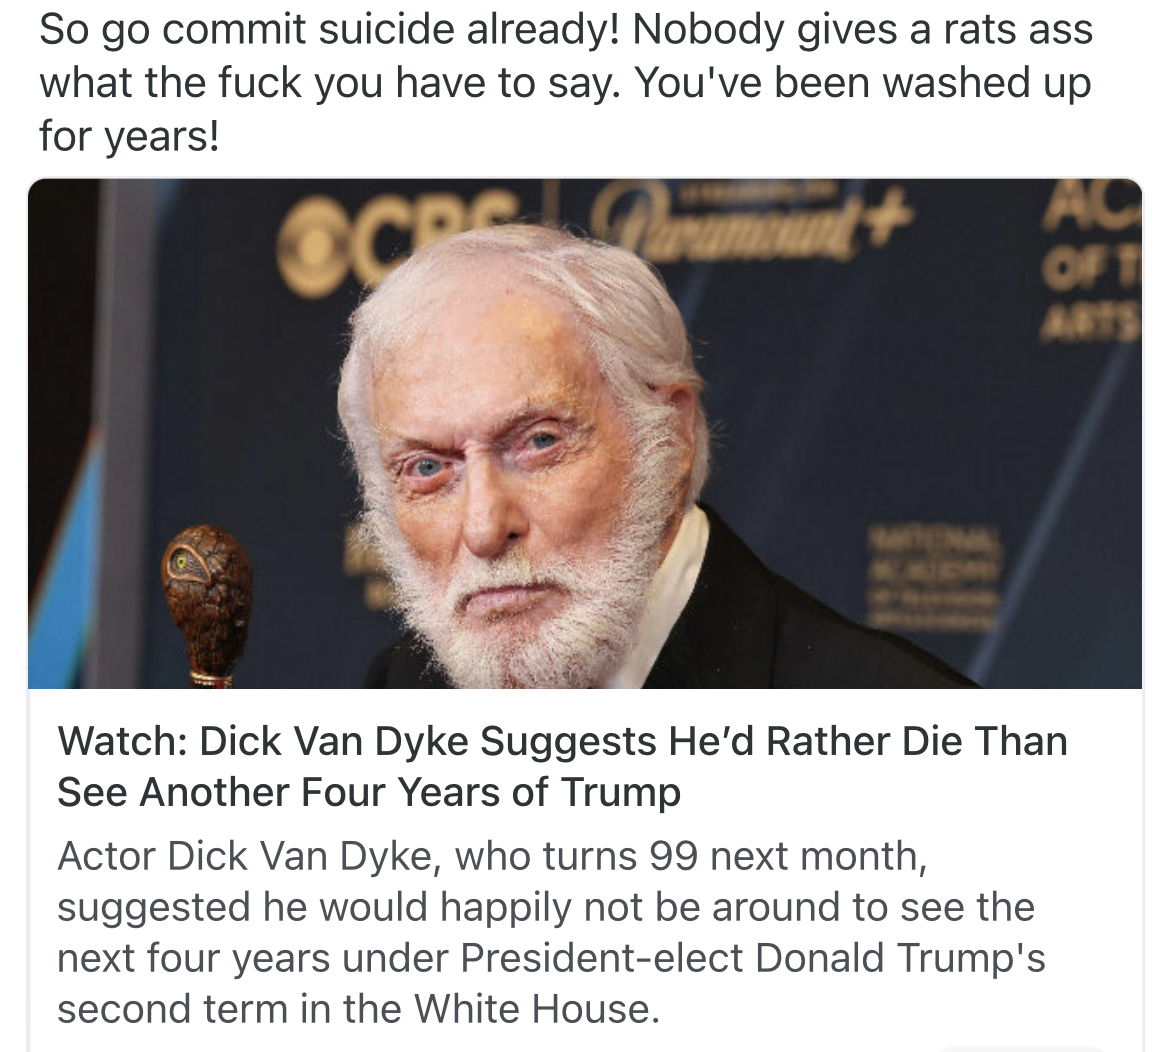Screen dimensions: 1170x1052
Task: Click the 'for years!' line of the post
Action: [x=129, y=137]
